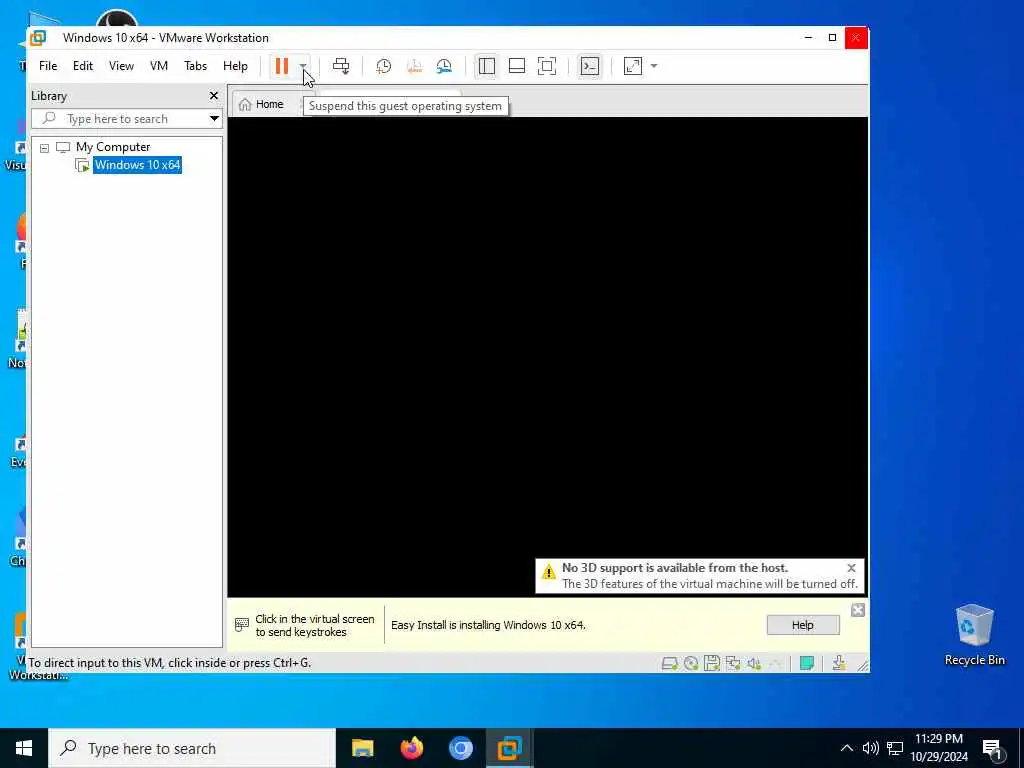Click the sound card status bar icon

pos(754,664)
